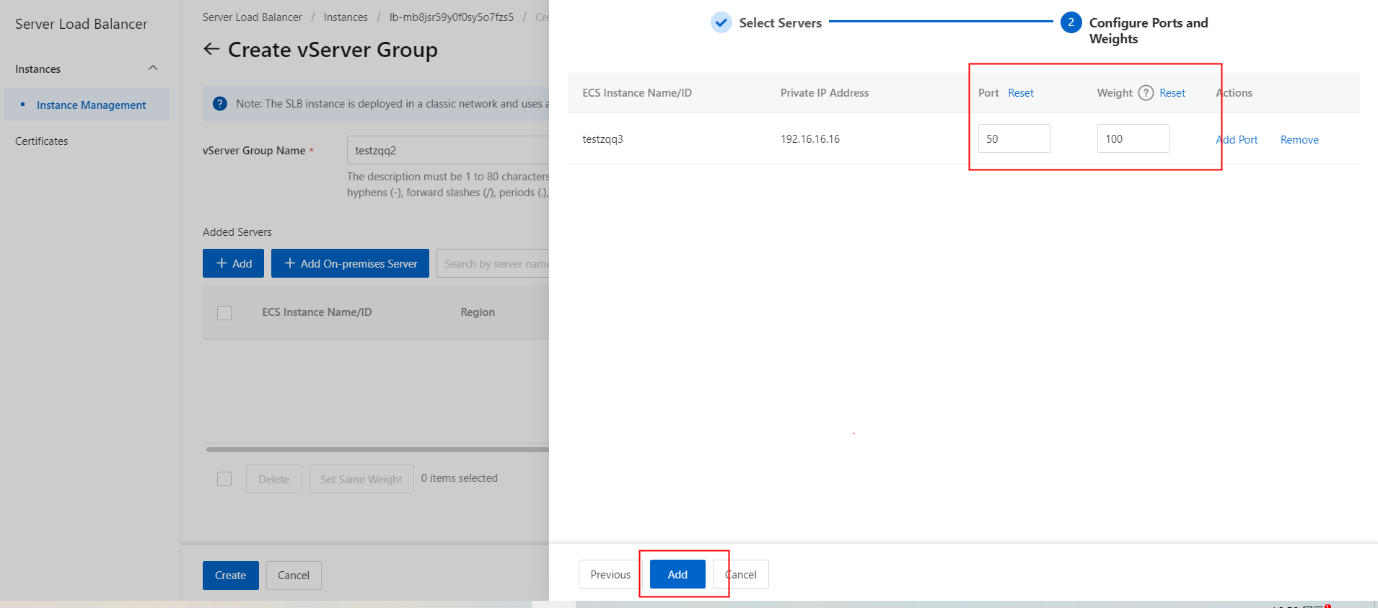Image resolution: width=1378 pixels, height=608 pixels.
Task: Tick the select-all checkbox beside Delete
Action: coord(224,479)
